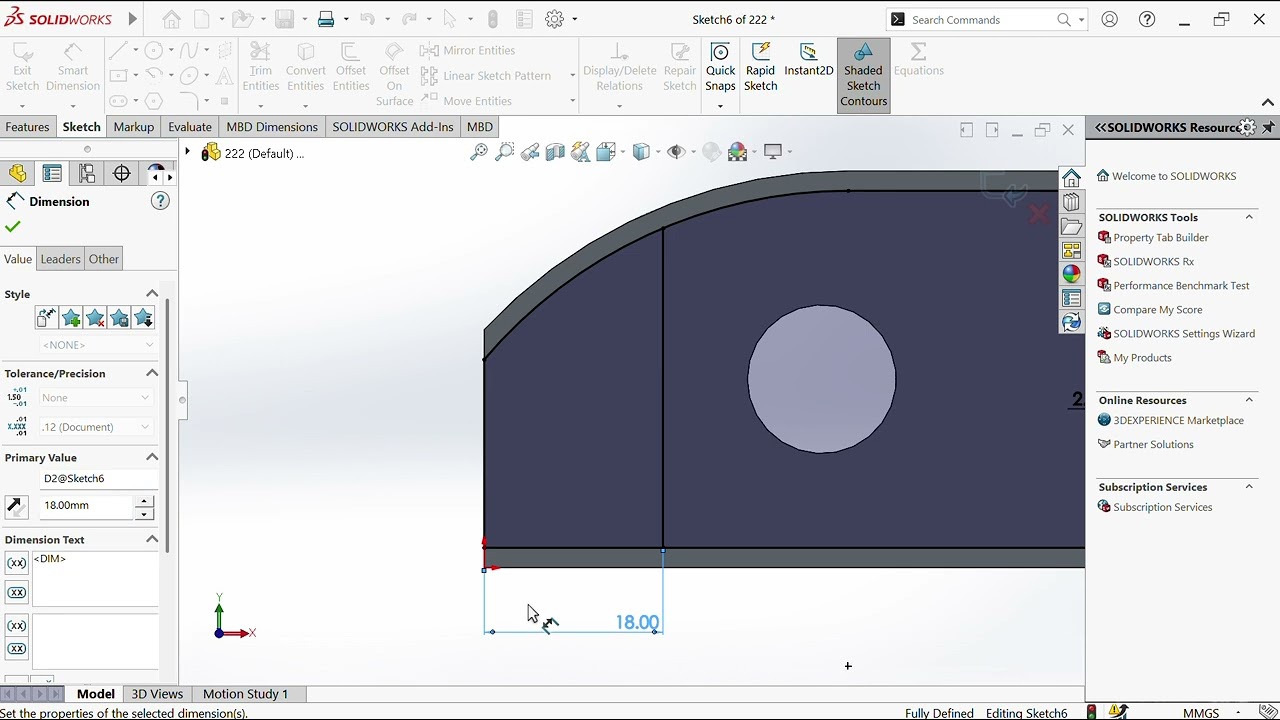Open Appearances color ball task pane tab
The height and width of the screenshot is (720, 1280).
(1071, 274)
